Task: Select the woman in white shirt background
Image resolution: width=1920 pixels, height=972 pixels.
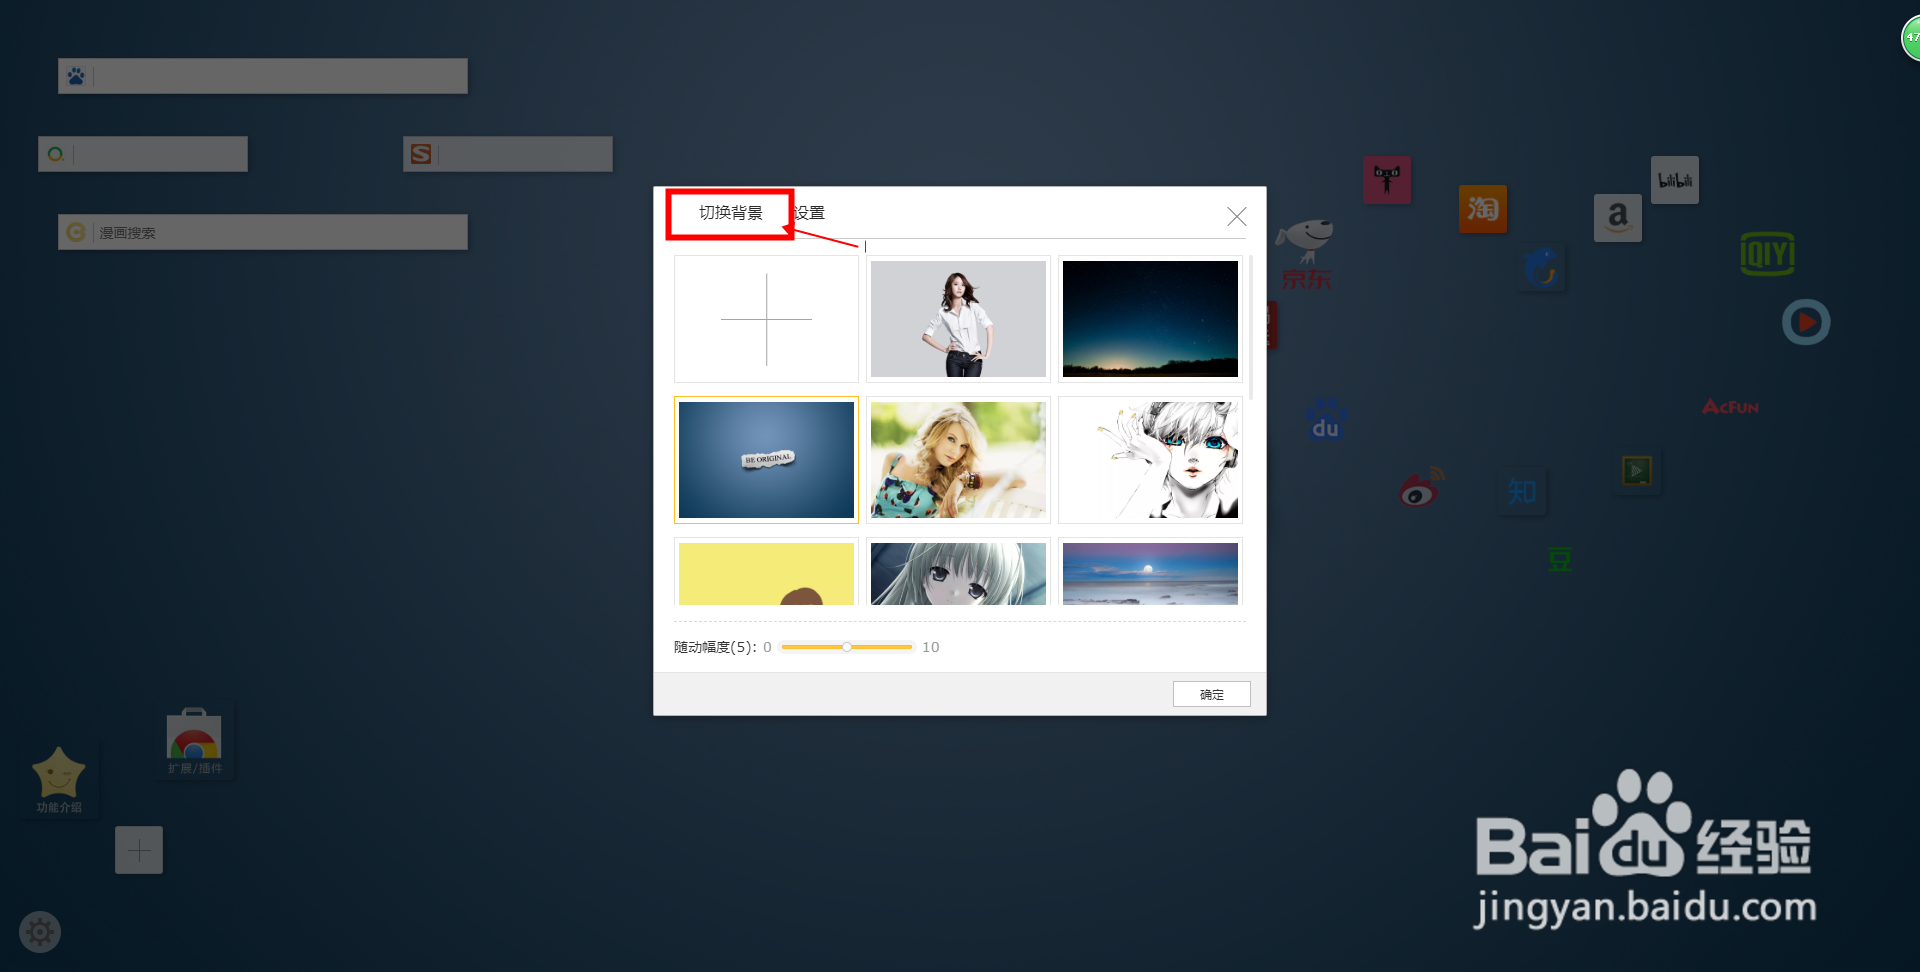Action: click(958, 319)
